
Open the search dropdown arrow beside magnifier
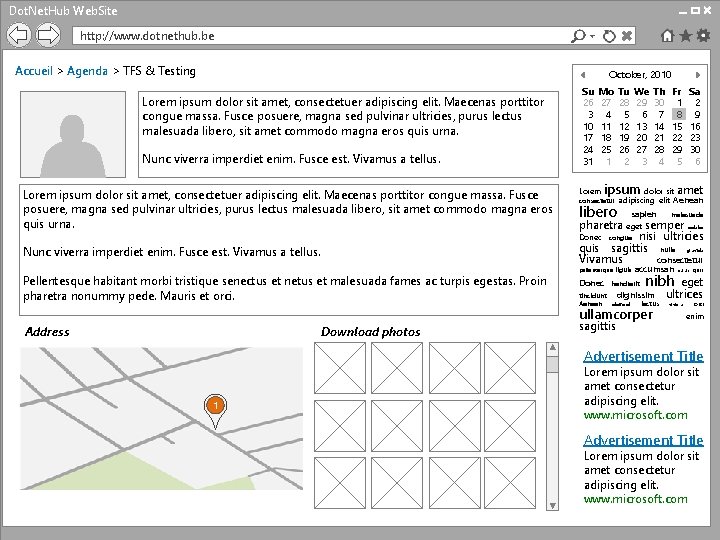(x=592, y=36)
